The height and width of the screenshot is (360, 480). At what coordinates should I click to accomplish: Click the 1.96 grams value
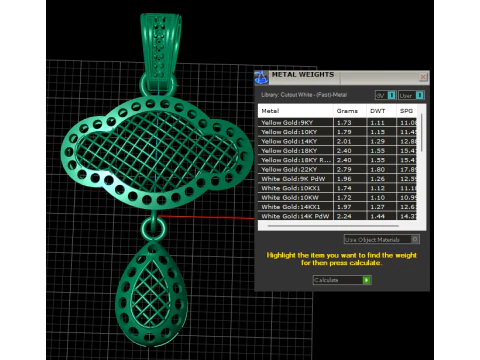(x=344, y=178)
